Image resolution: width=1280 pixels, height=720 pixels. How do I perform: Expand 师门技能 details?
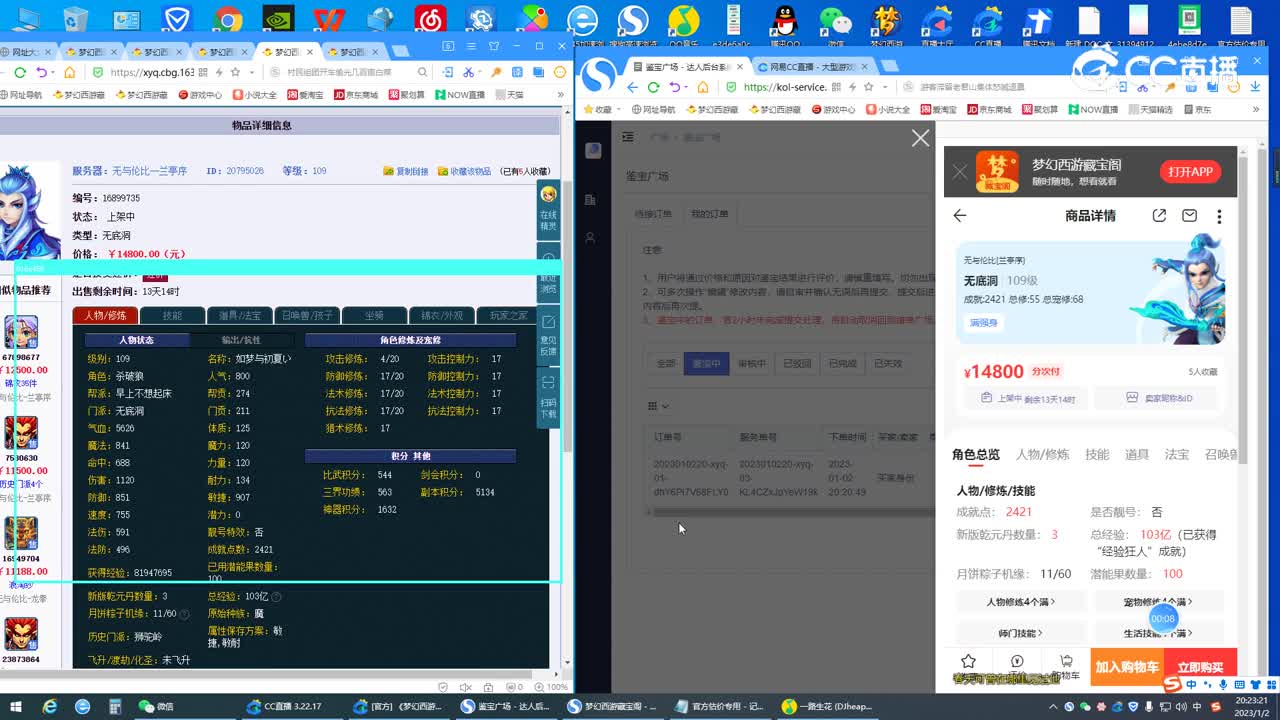1021,633
